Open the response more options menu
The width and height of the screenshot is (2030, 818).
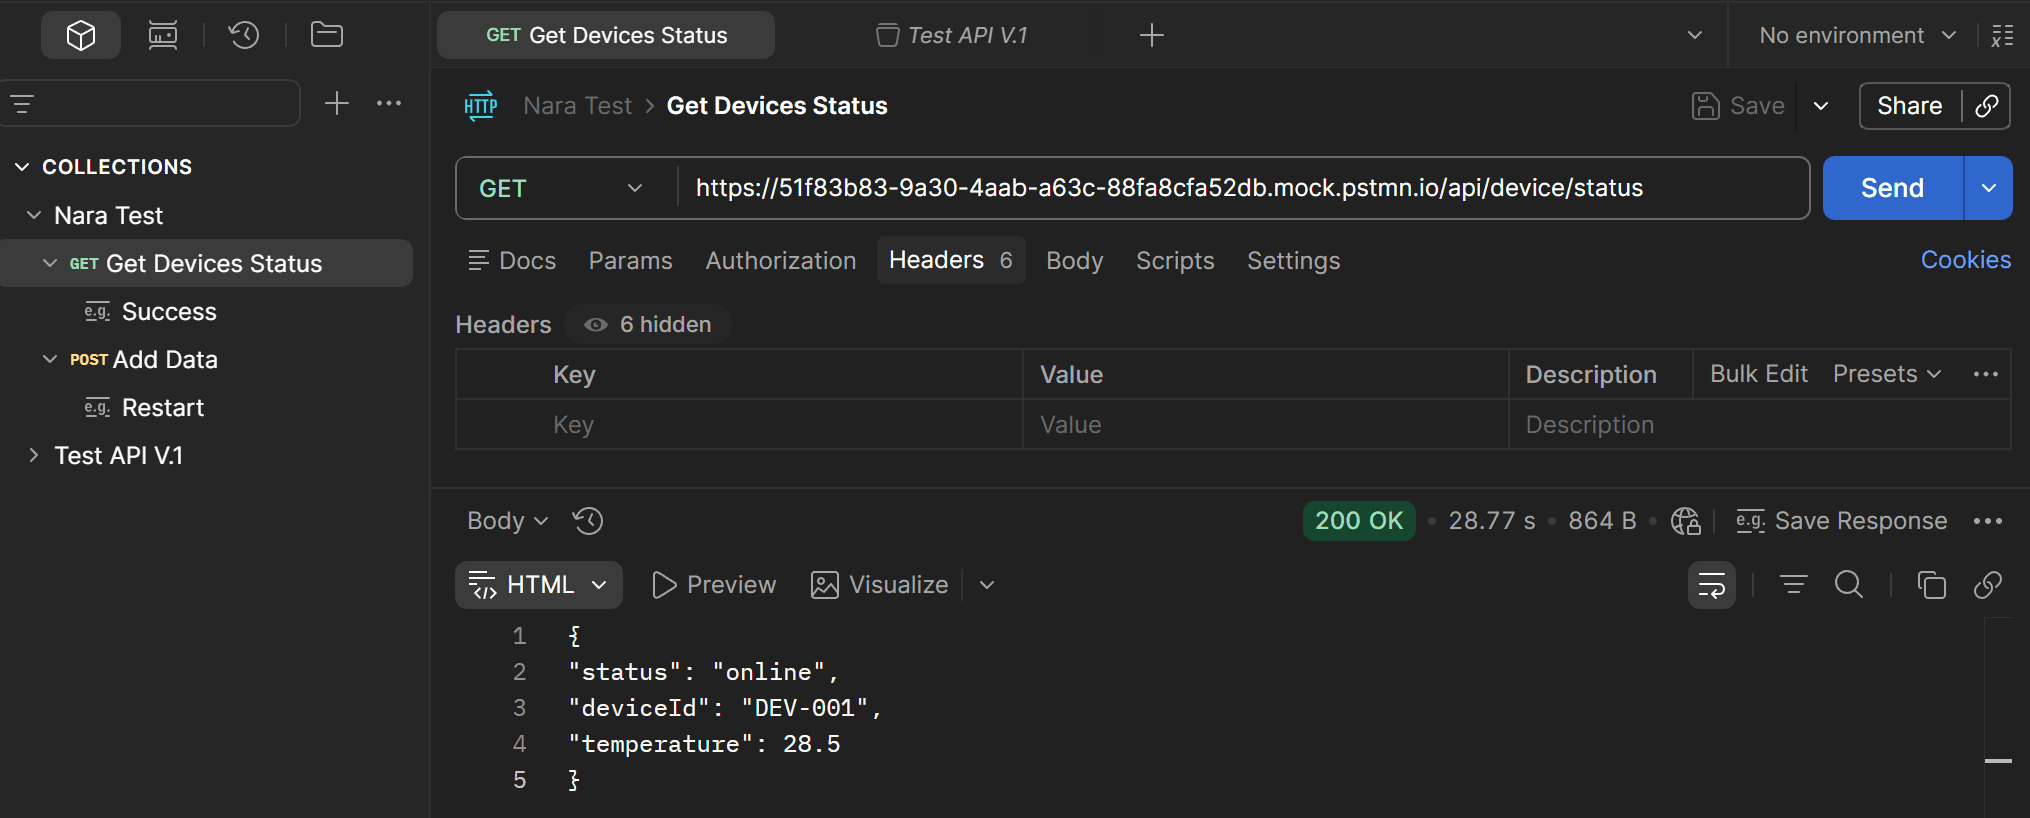(1988, 521)
